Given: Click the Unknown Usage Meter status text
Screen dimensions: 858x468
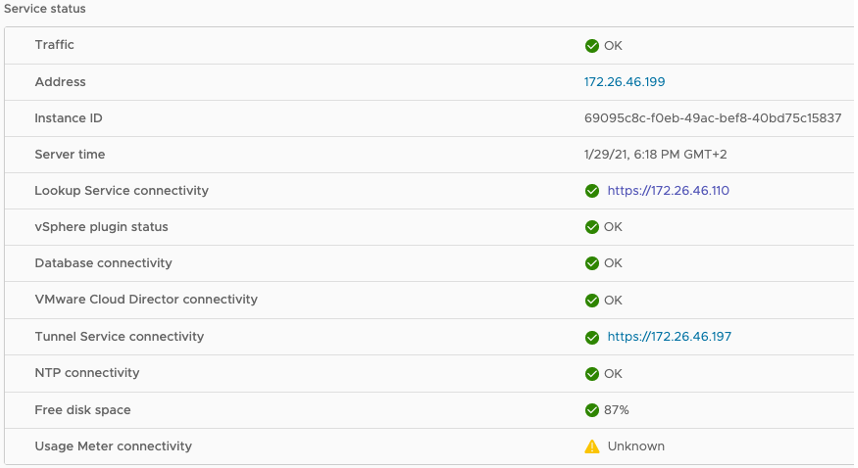Looking at the screenshot, I should tap(636, 447).
